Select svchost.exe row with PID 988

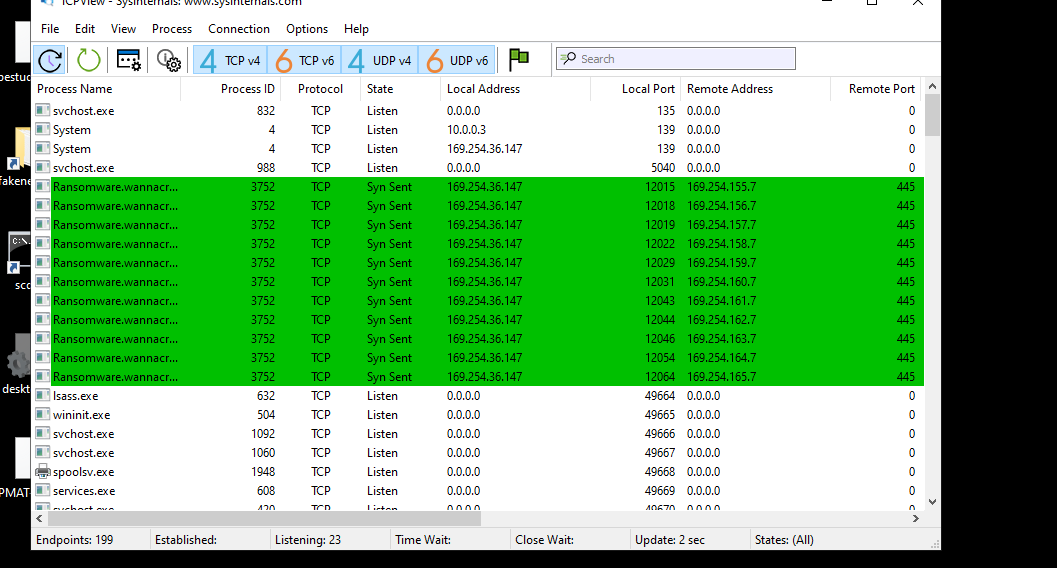click(478, 168)
